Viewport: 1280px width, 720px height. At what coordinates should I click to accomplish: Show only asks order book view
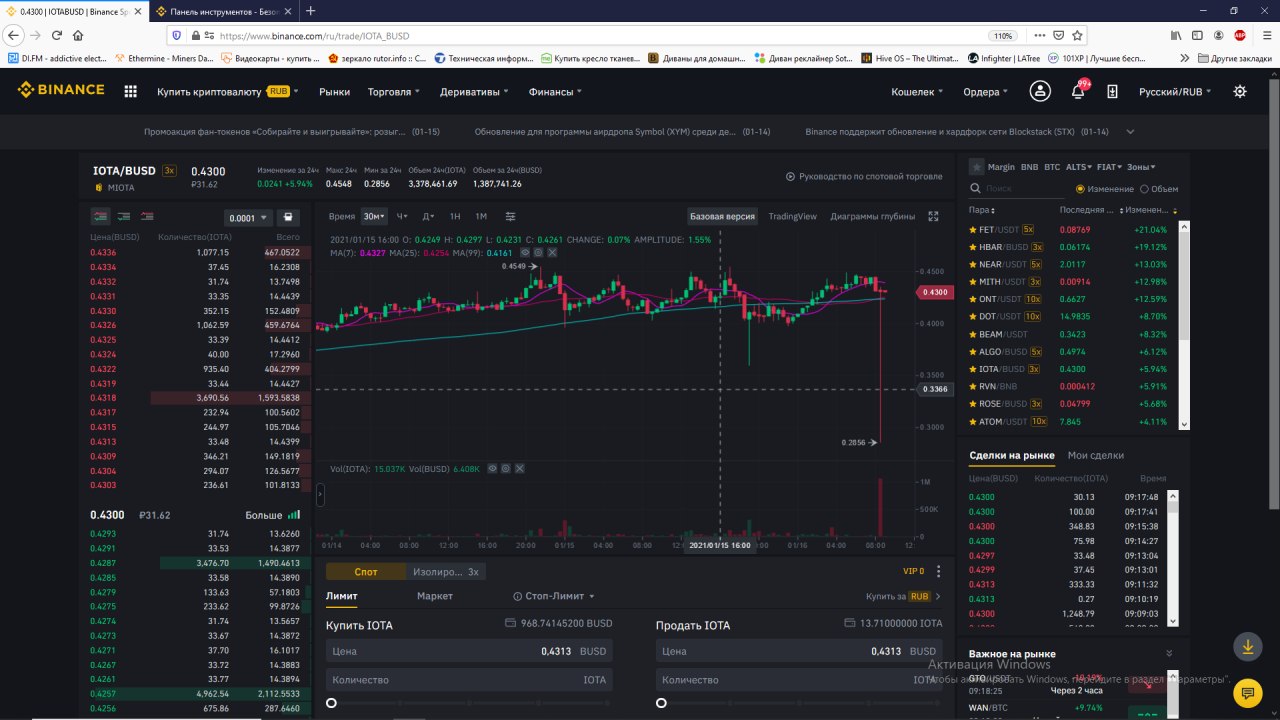click(147, 216)
